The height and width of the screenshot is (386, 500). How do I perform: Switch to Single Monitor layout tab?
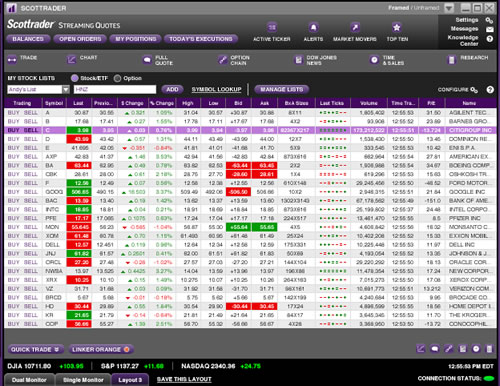pos(83,380)
